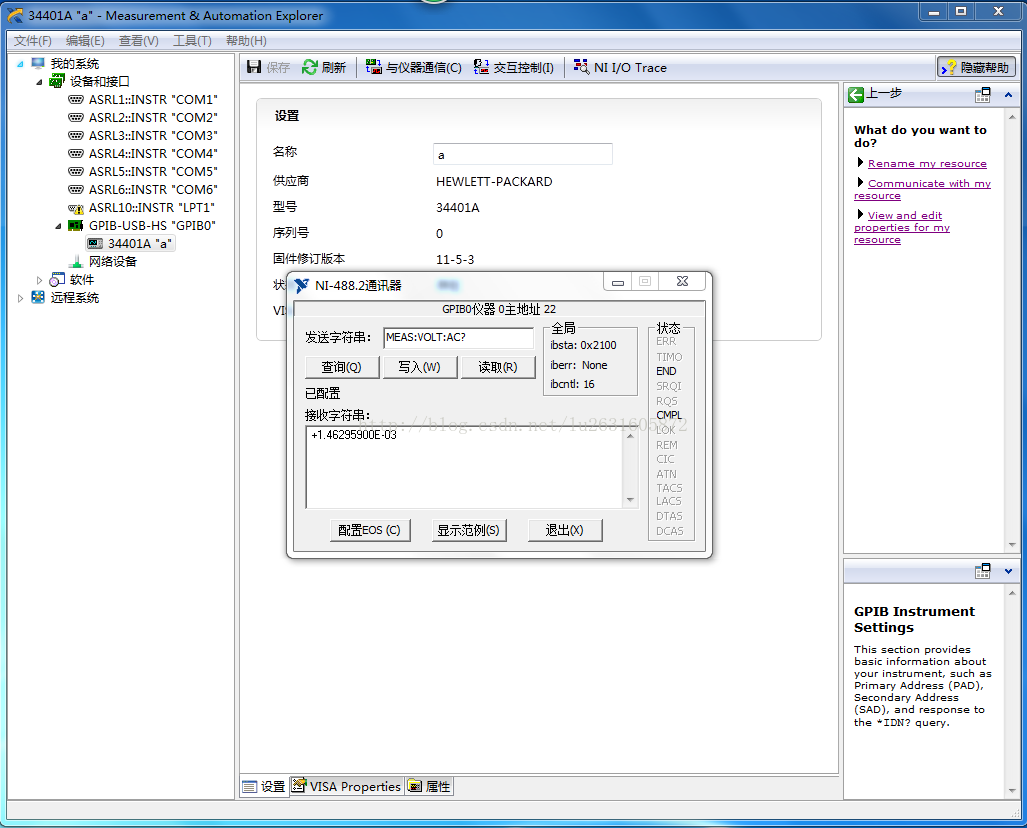1027x828 pixels.
Task: Click the 隐藏帮助 hide help button
Action: coord(977,67)
